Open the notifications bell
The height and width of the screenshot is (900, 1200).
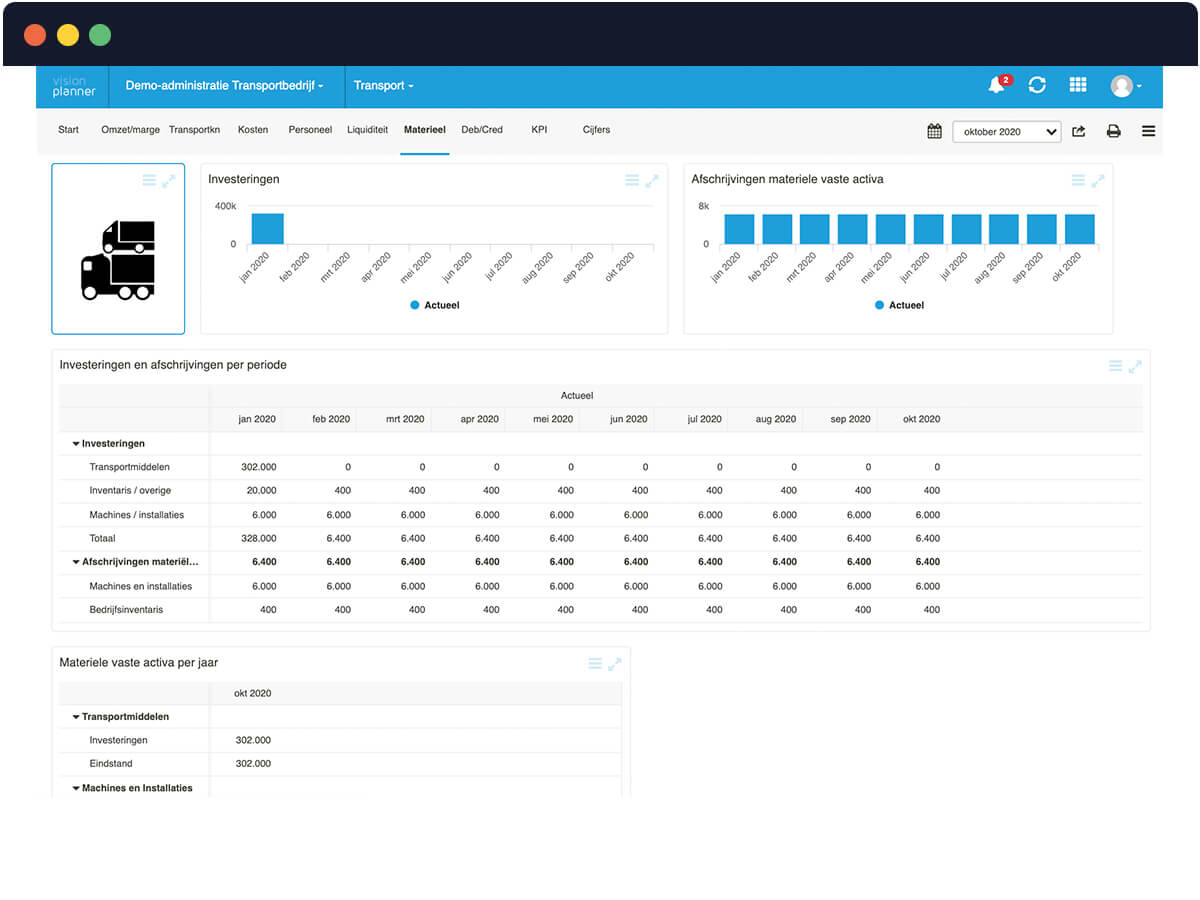[998, 85]
